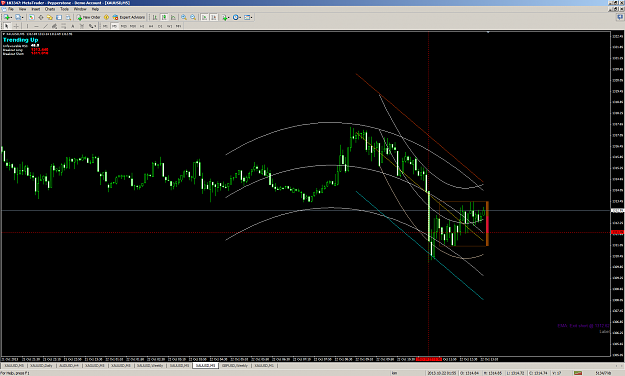Click the For Help, press F1 text
This screenshot has width=625, height=376.
pos(15,373)
